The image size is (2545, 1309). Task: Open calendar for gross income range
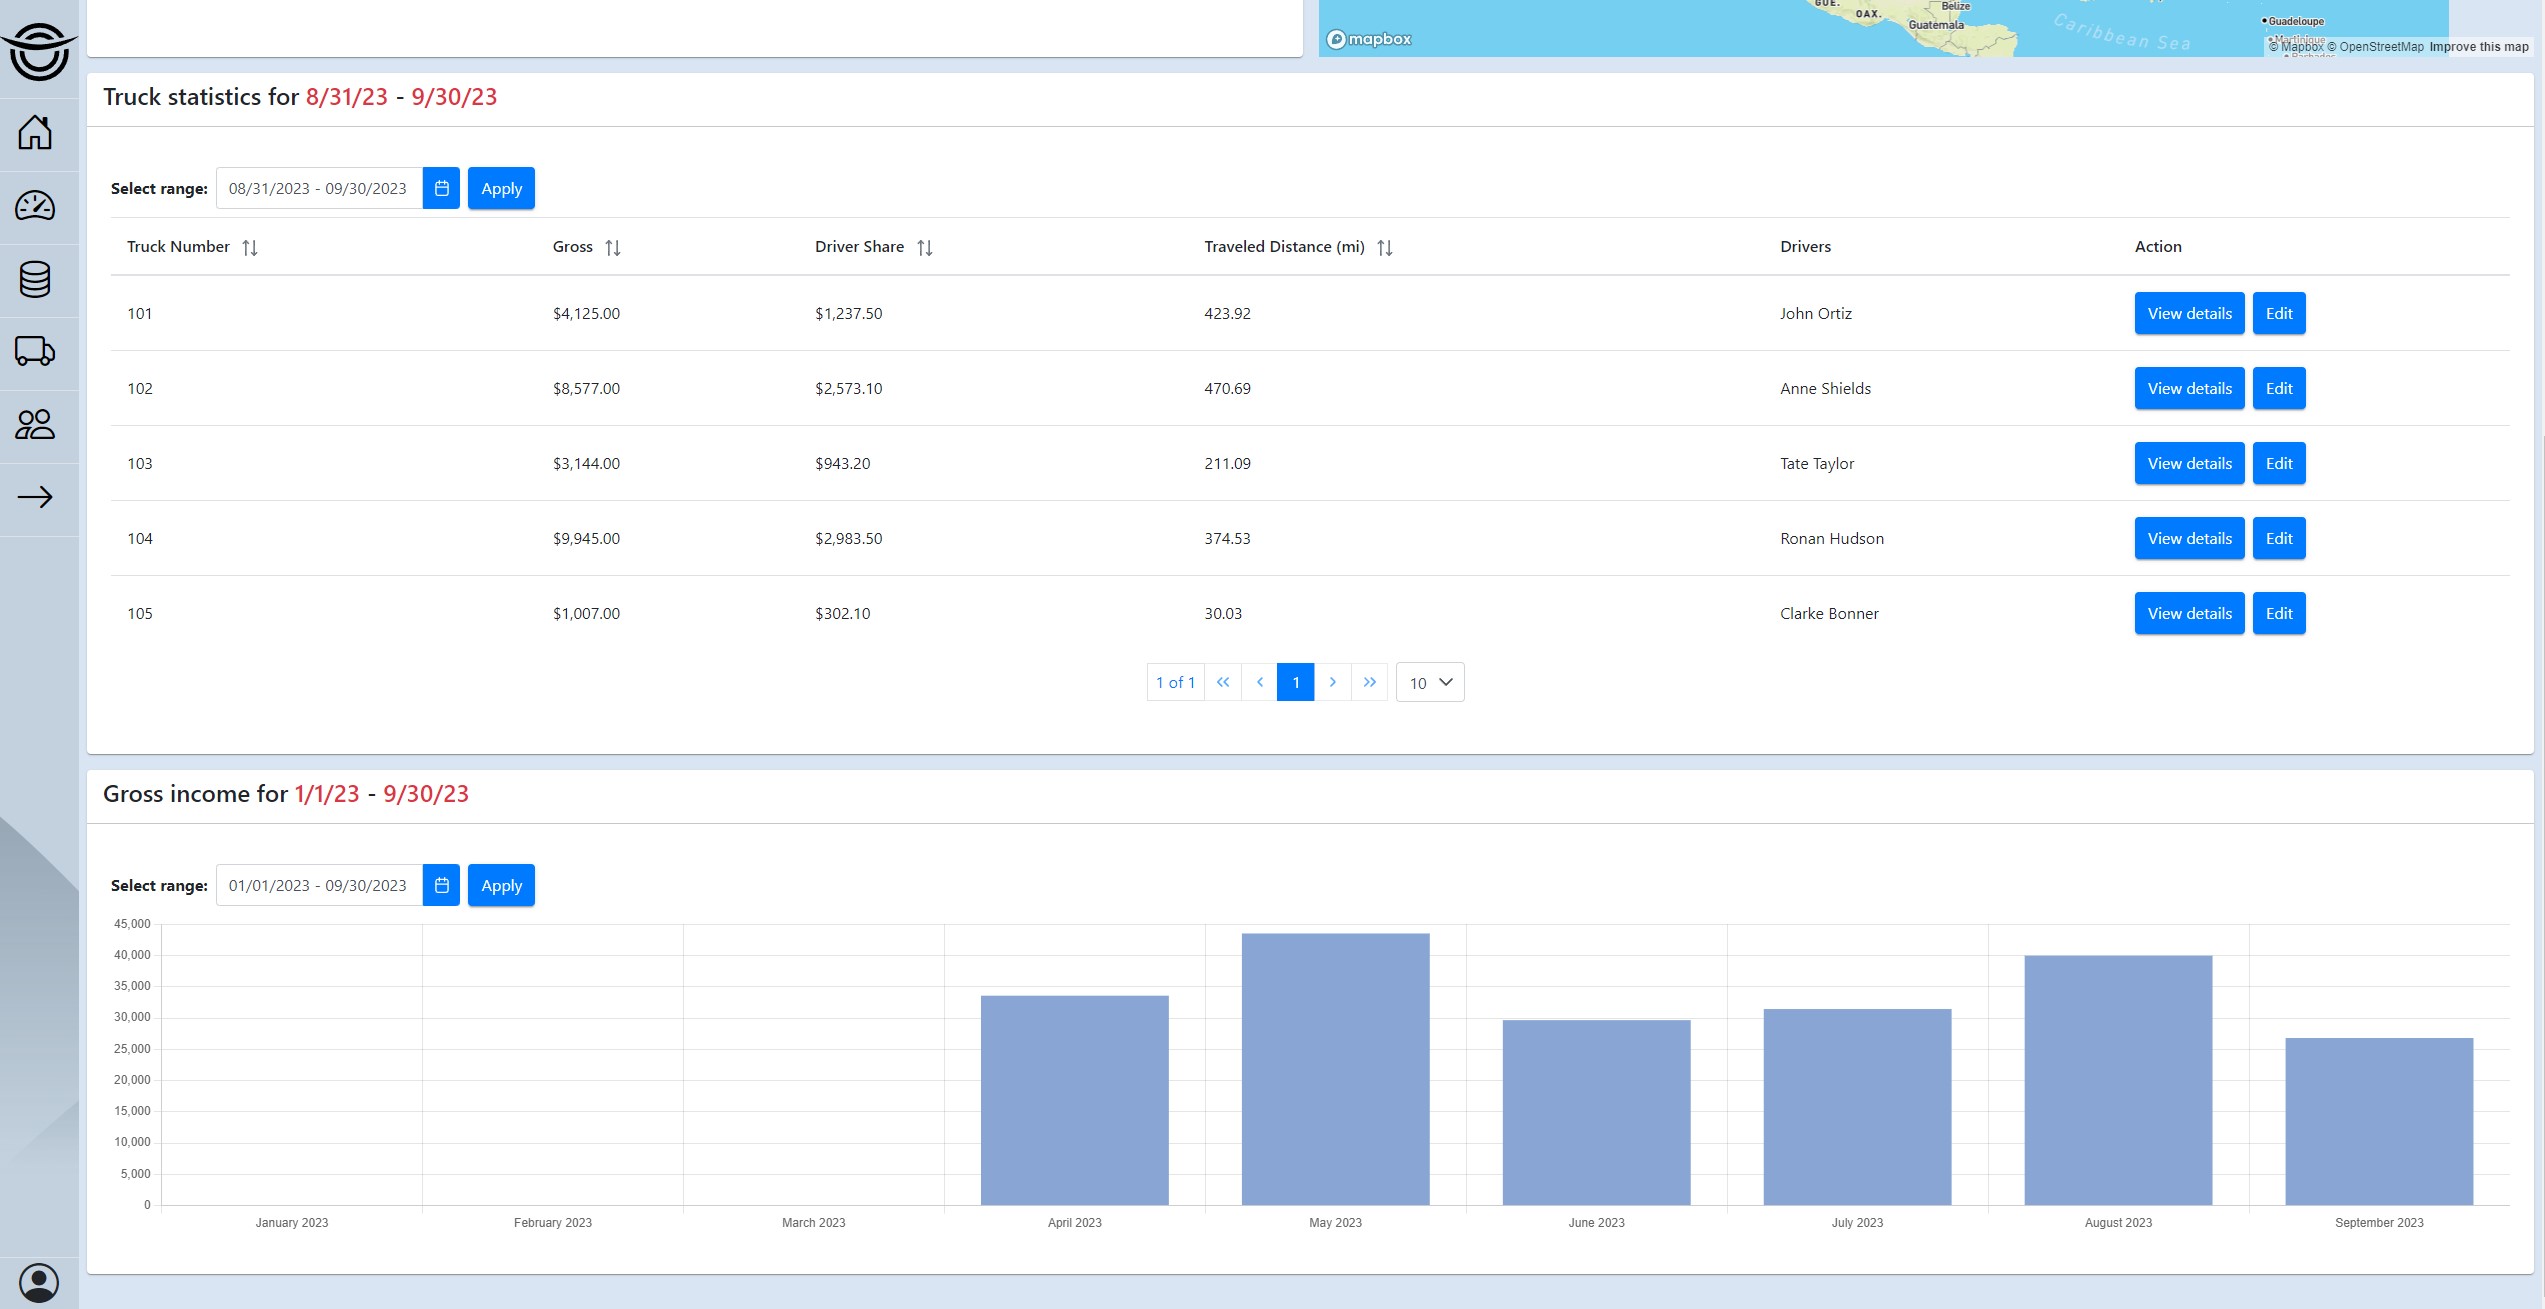441,886
